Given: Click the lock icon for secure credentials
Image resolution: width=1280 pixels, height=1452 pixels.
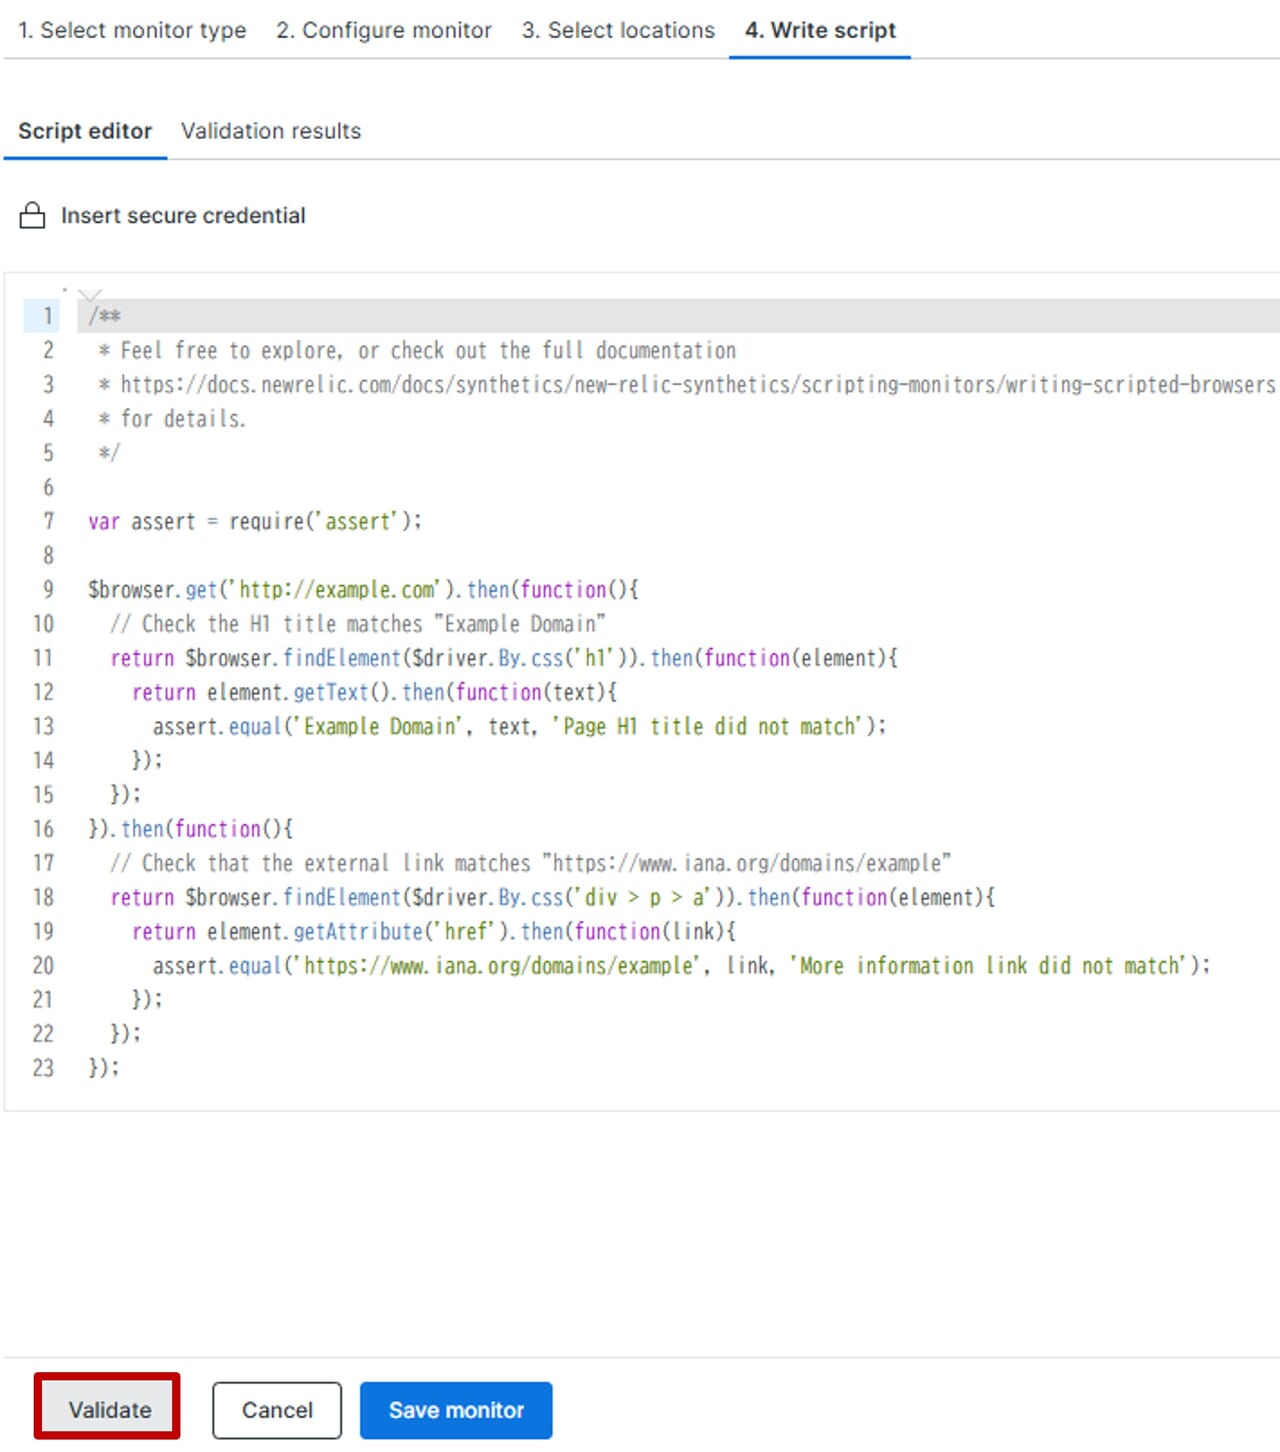Looking at the screenshot, I should pos(32,216).
